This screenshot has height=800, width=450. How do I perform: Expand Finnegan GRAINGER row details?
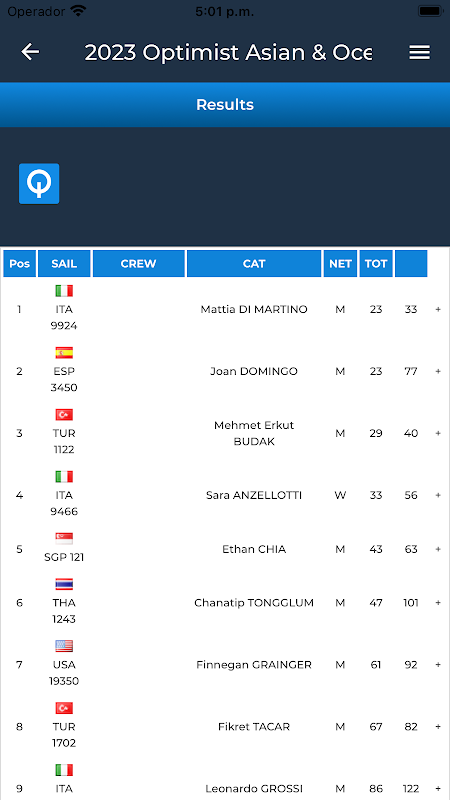(x=438, y=665)
